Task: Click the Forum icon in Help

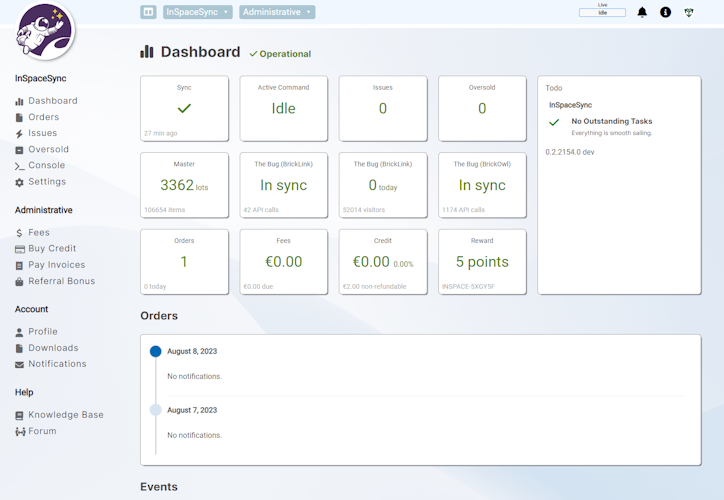Action: click(19, 432)
